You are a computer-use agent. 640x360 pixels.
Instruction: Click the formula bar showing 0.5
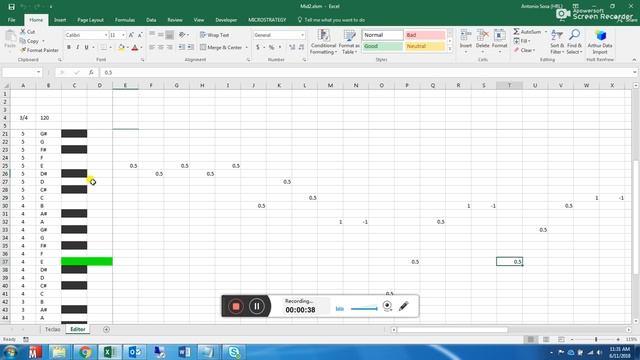(x=367, y=73)
